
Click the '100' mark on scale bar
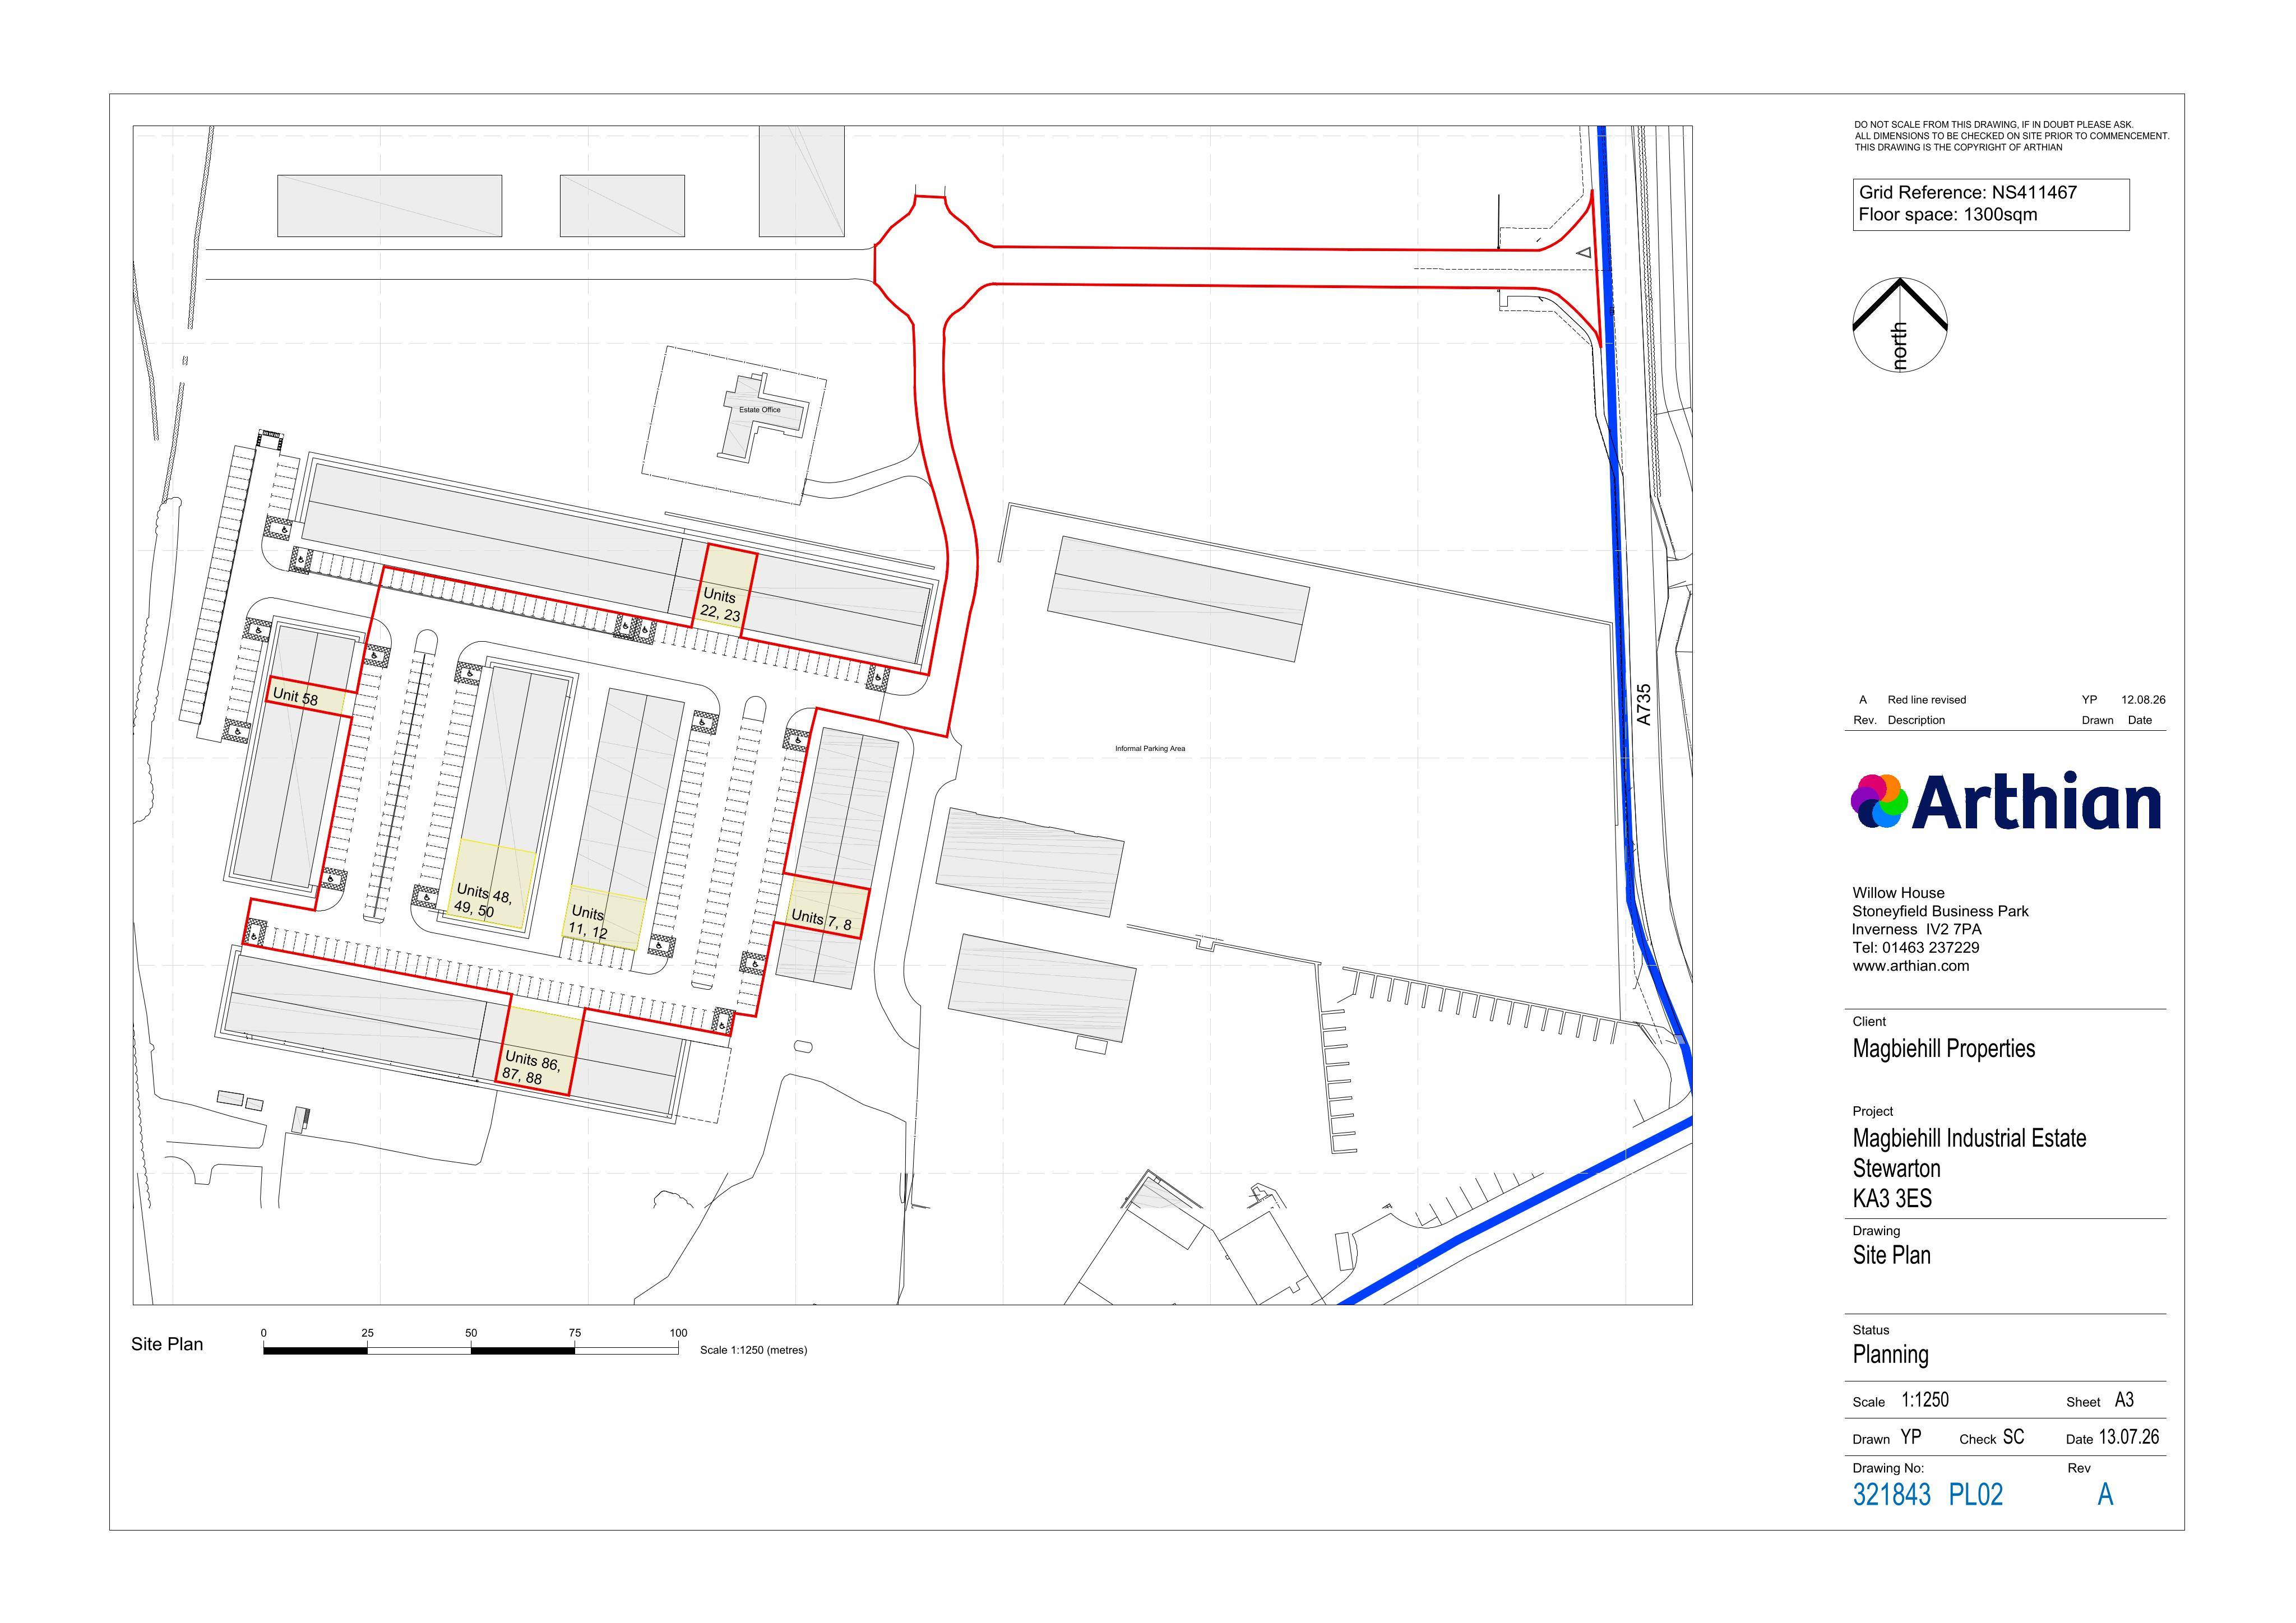[x=678, y=1333]
